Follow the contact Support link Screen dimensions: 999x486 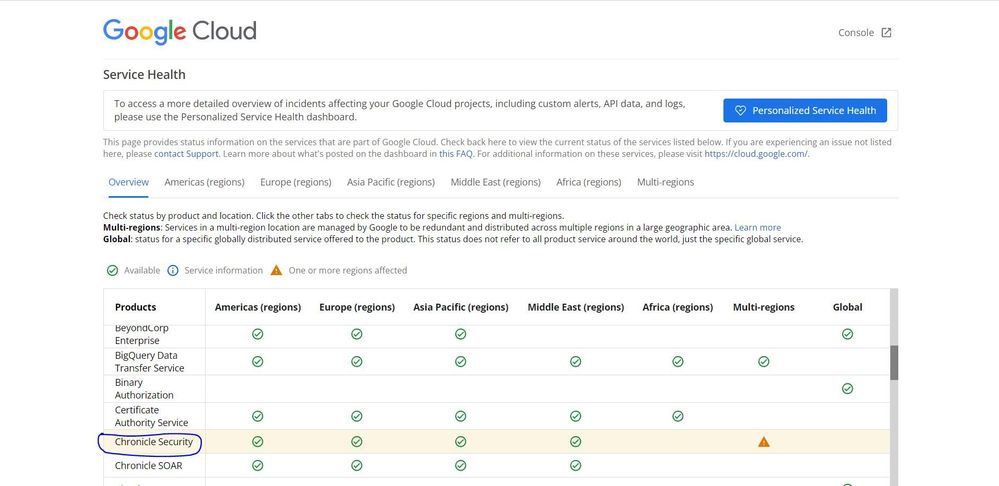pyautogui.click(x=186, y=154)
